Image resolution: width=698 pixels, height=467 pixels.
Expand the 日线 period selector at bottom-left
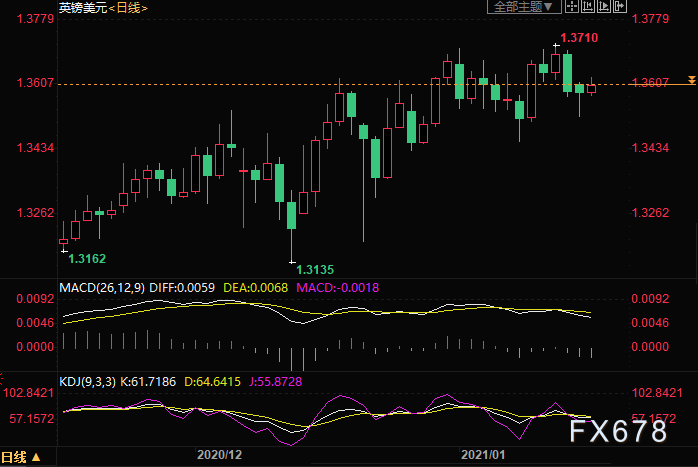tap(22, 459)
